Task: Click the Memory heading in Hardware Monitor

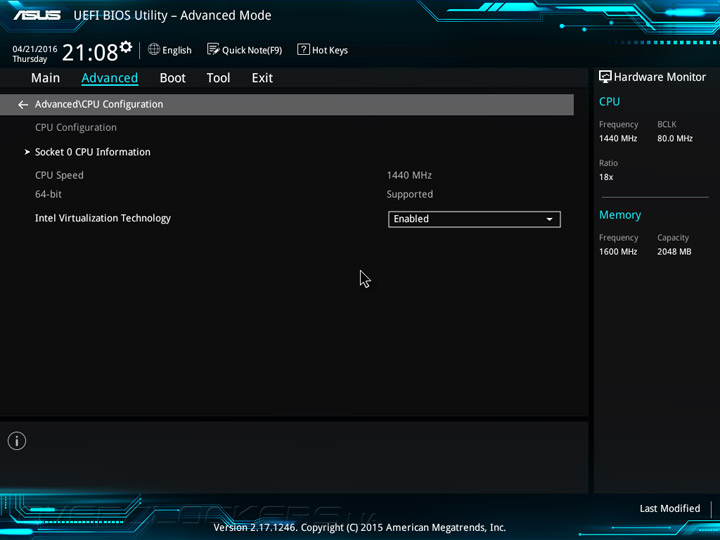Action: (620, 215)
